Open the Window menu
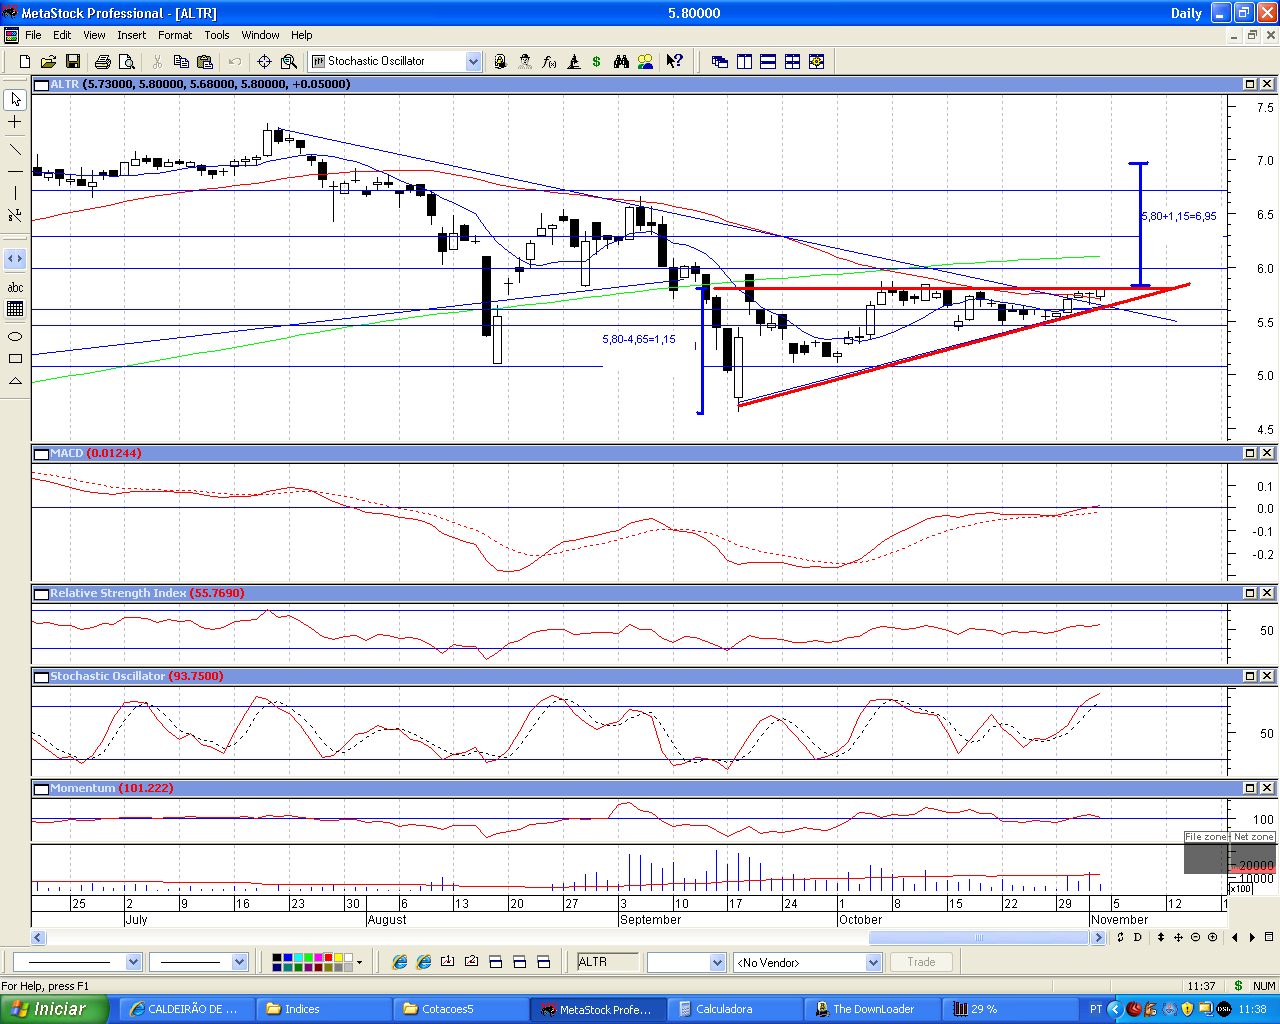Screen dimensions: 1280x1024 click(260, 35)
